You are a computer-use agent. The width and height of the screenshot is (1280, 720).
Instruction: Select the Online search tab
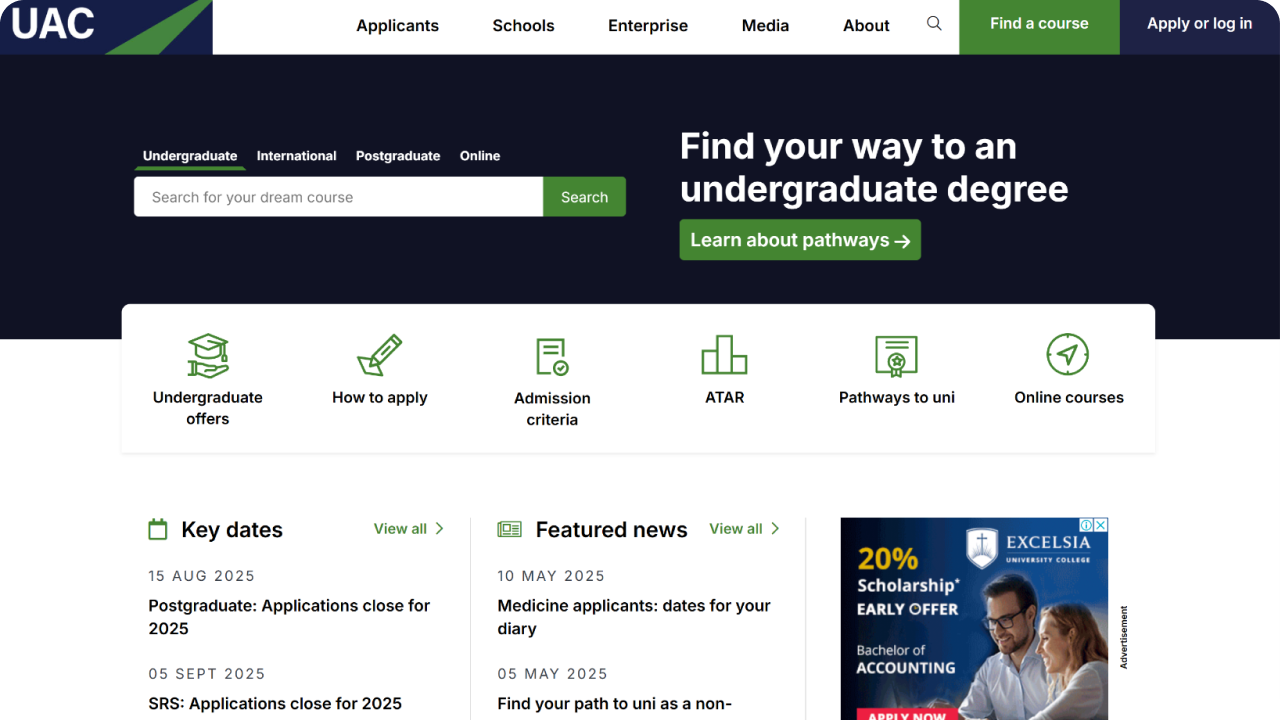coord(480,156)
